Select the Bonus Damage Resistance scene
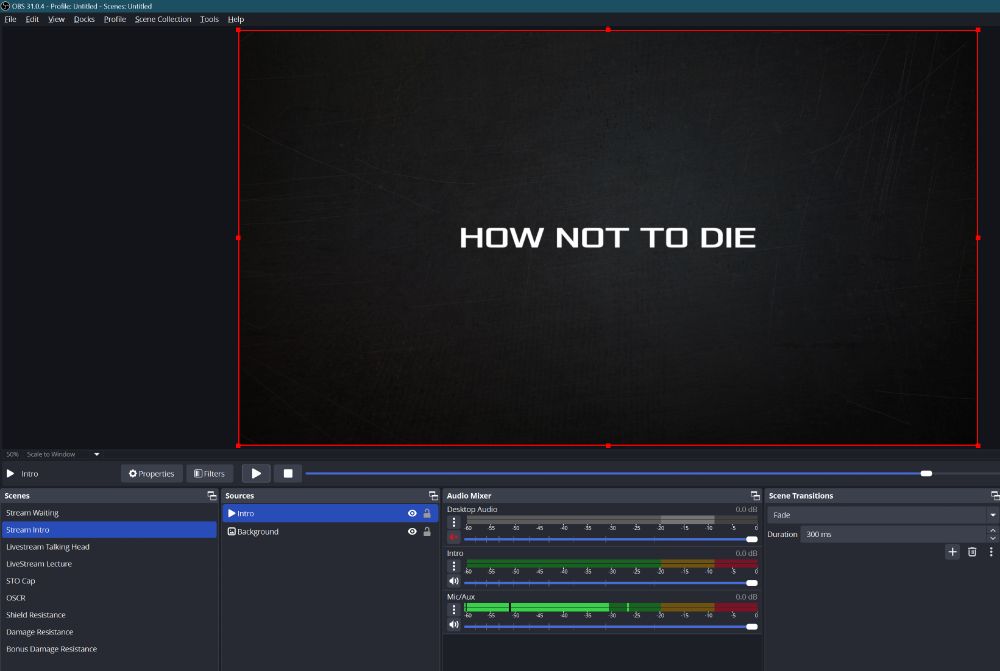 pos(109,649)
